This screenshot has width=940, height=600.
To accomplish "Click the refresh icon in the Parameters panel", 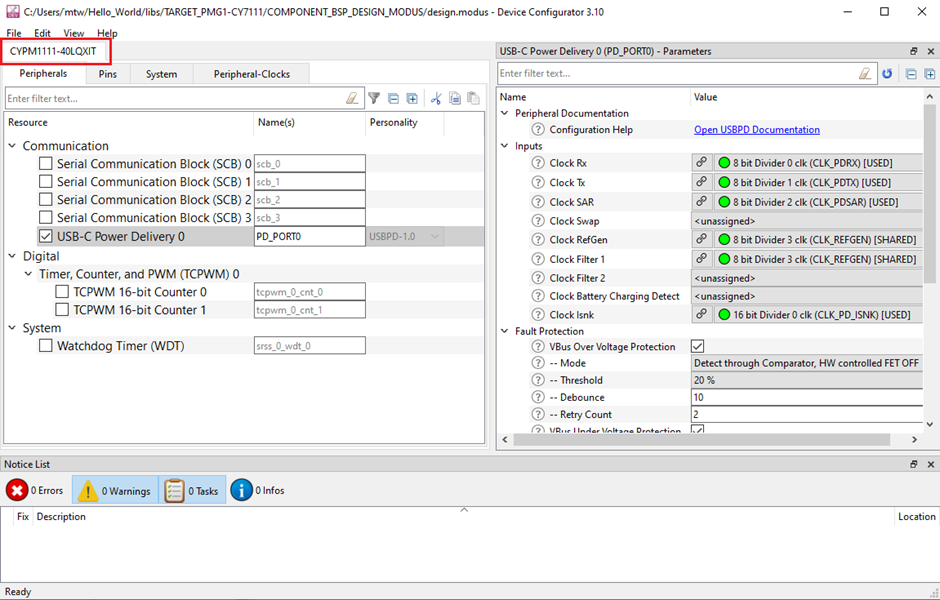I will (x=888, y=73).
